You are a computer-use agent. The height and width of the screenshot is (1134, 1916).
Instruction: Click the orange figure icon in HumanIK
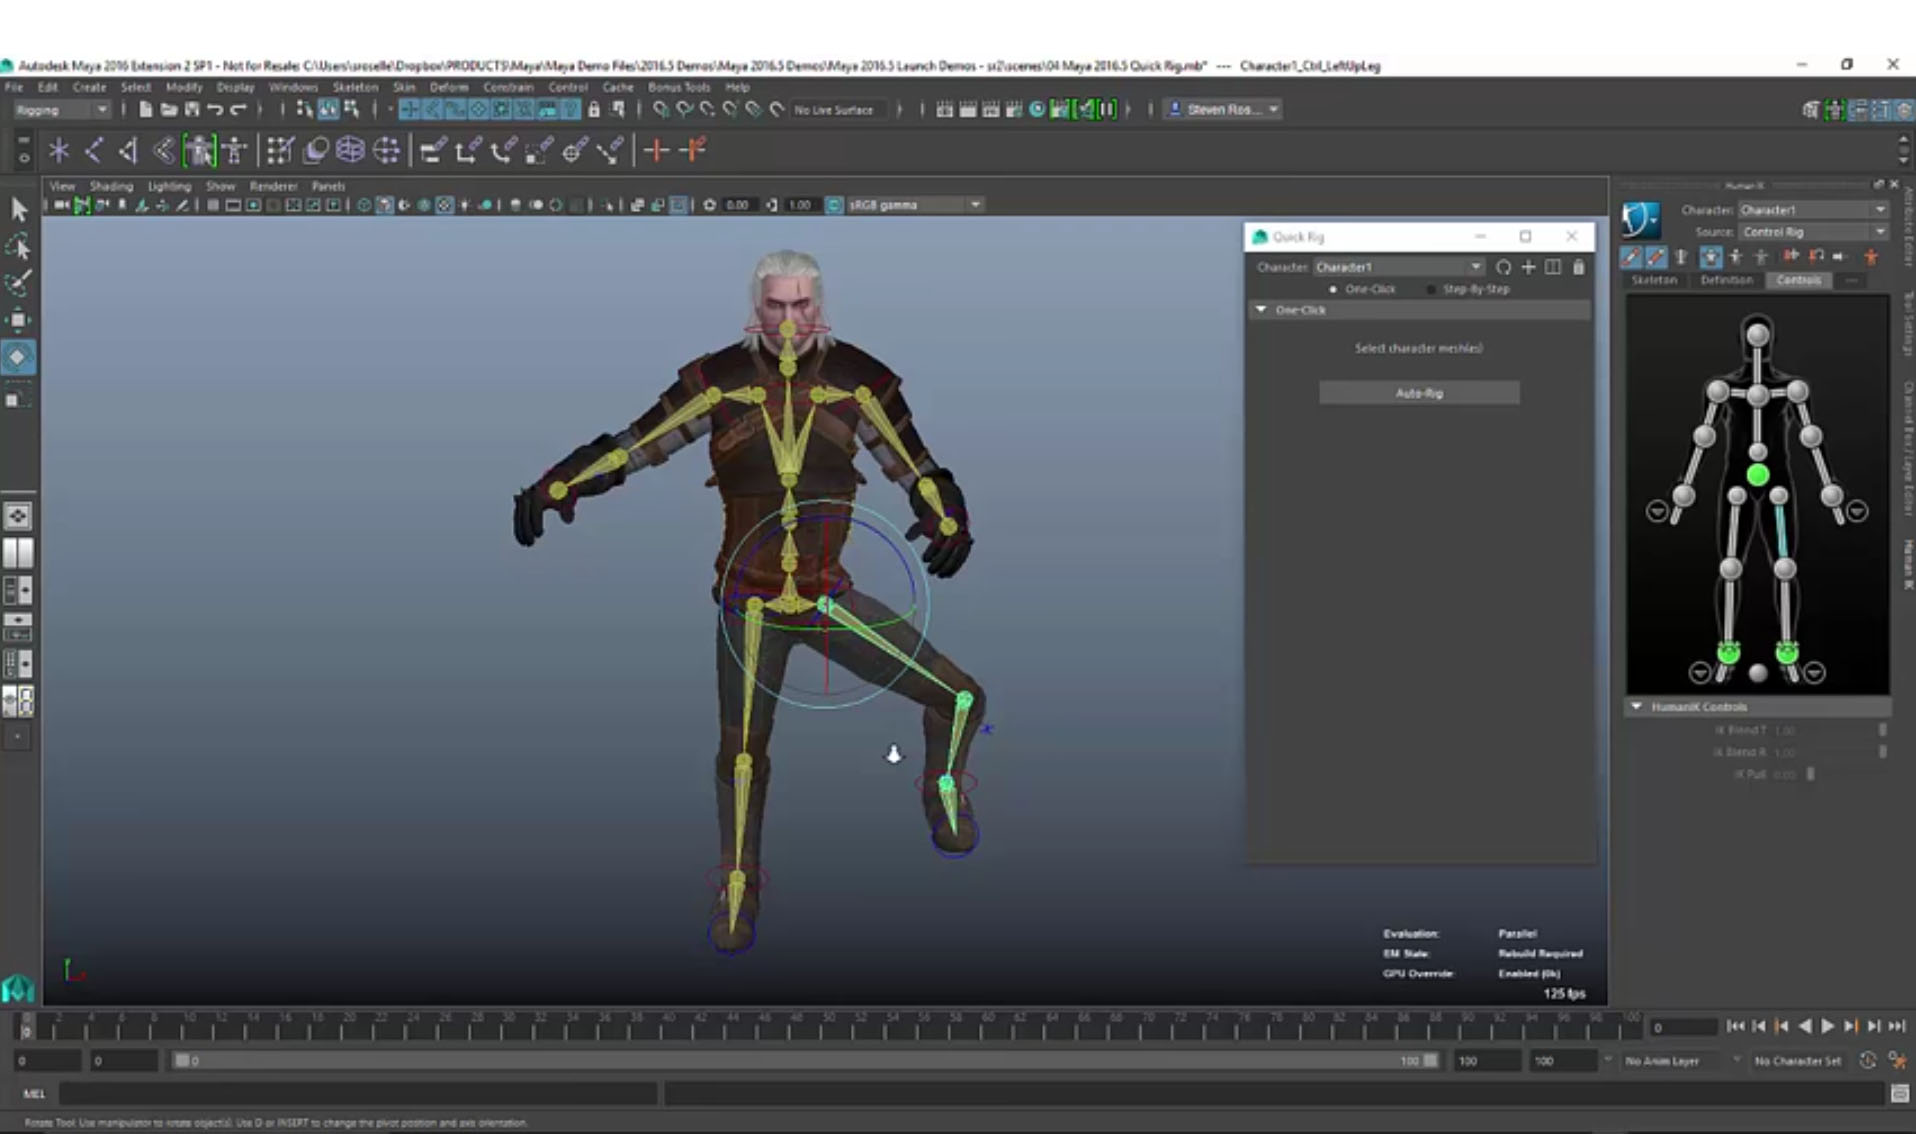[x=1871, y=257]
